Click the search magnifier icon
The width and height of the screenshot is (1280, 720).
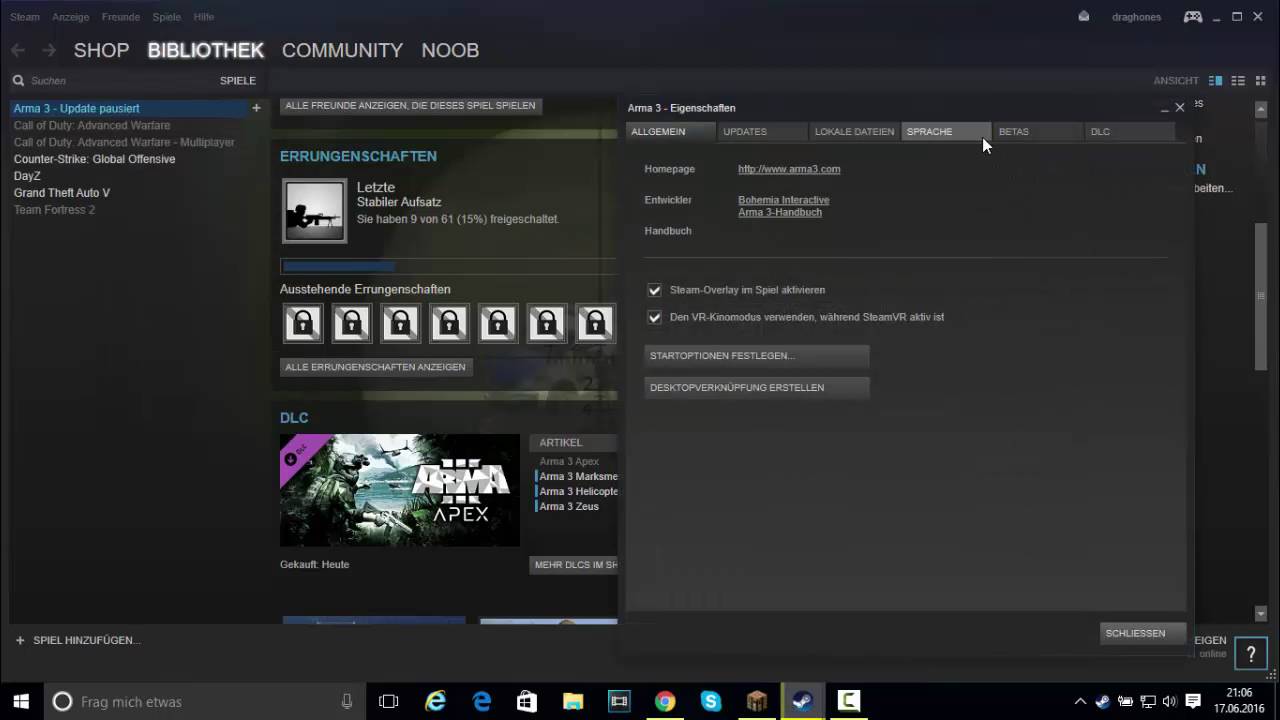pyautogui.click(x=18, y=81)
